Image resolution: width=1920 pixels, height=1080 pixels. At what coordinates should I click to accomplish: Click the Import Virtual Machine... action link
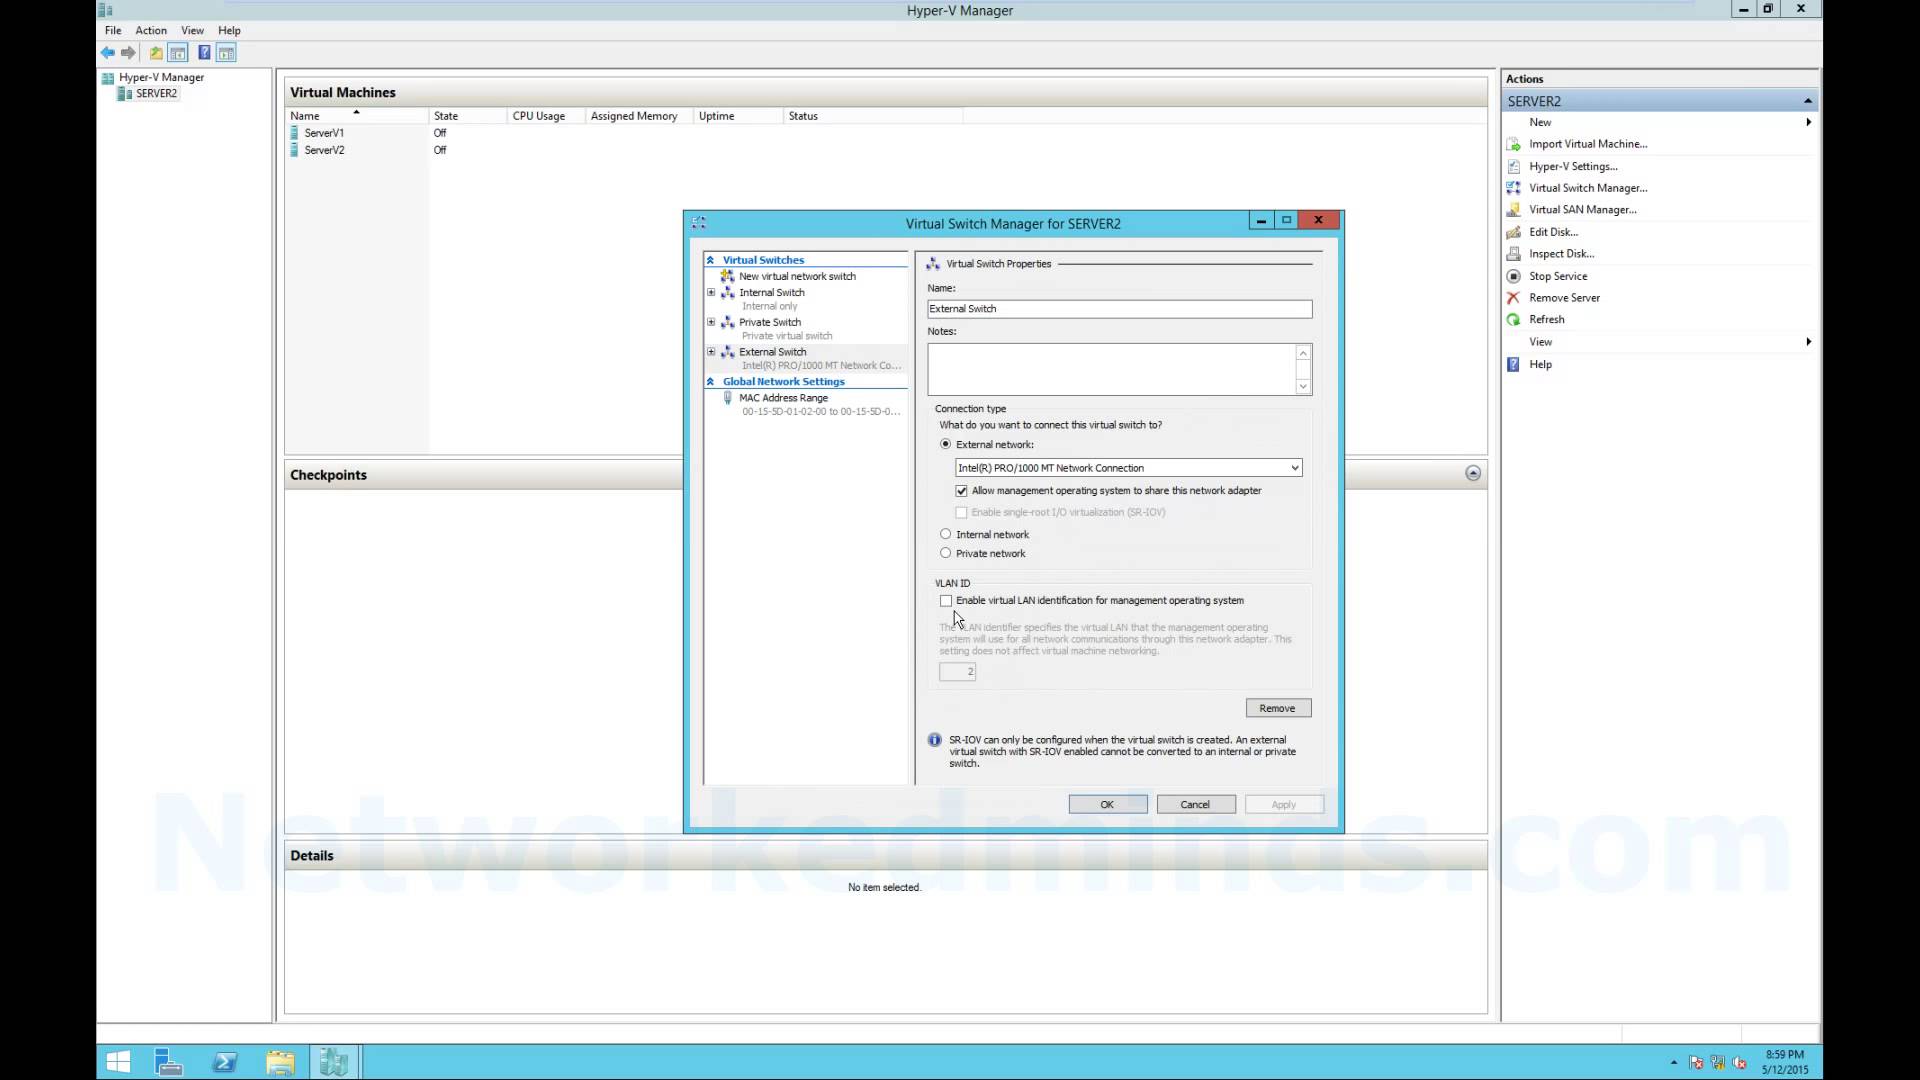coord(1588,144)
